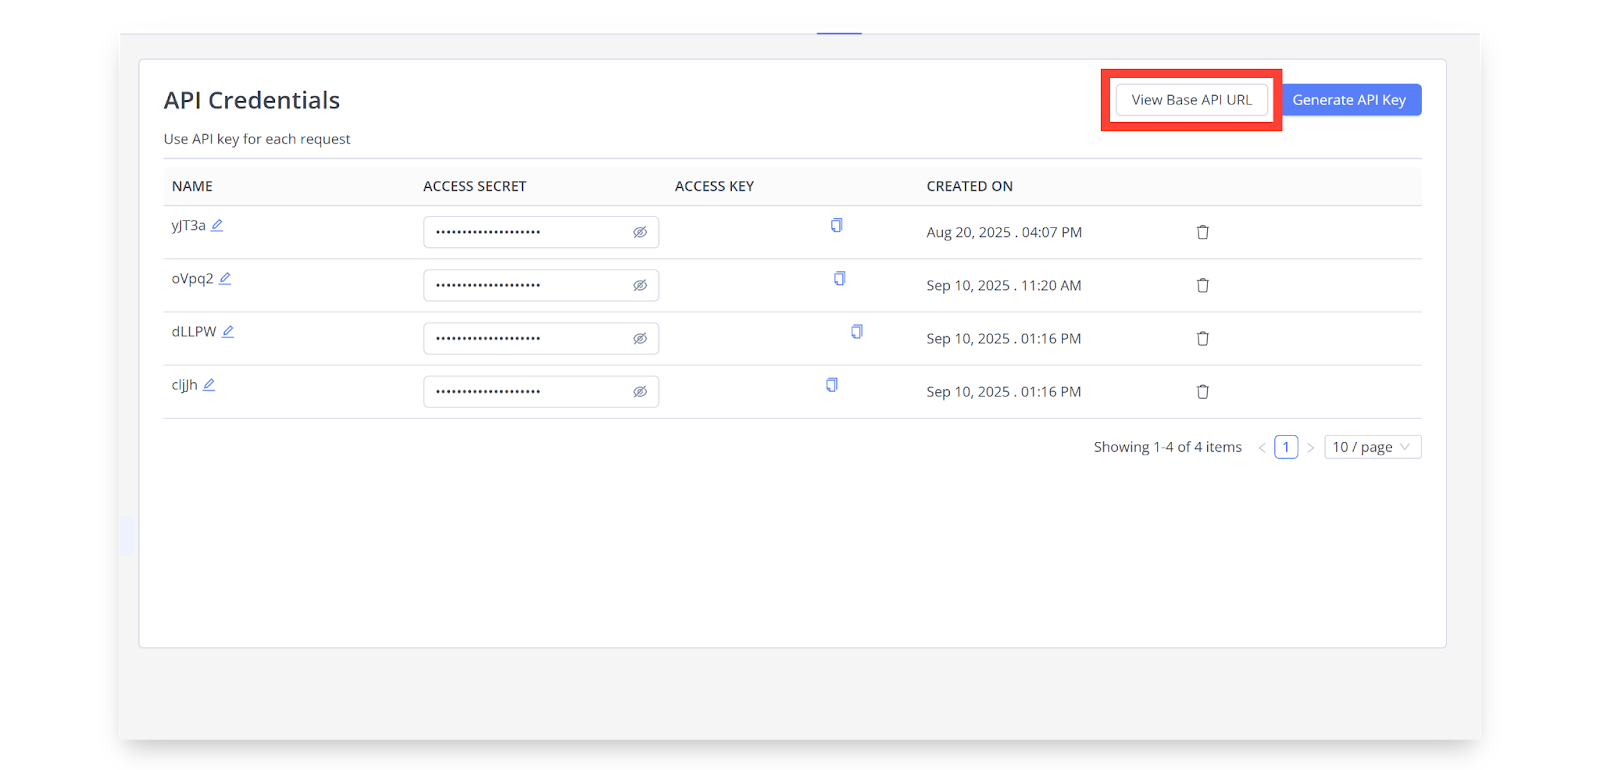This screenshot has width=1600, height=770.
Task: Rename the dLLPW key via pencil icon
Action: tap(228, 332)
